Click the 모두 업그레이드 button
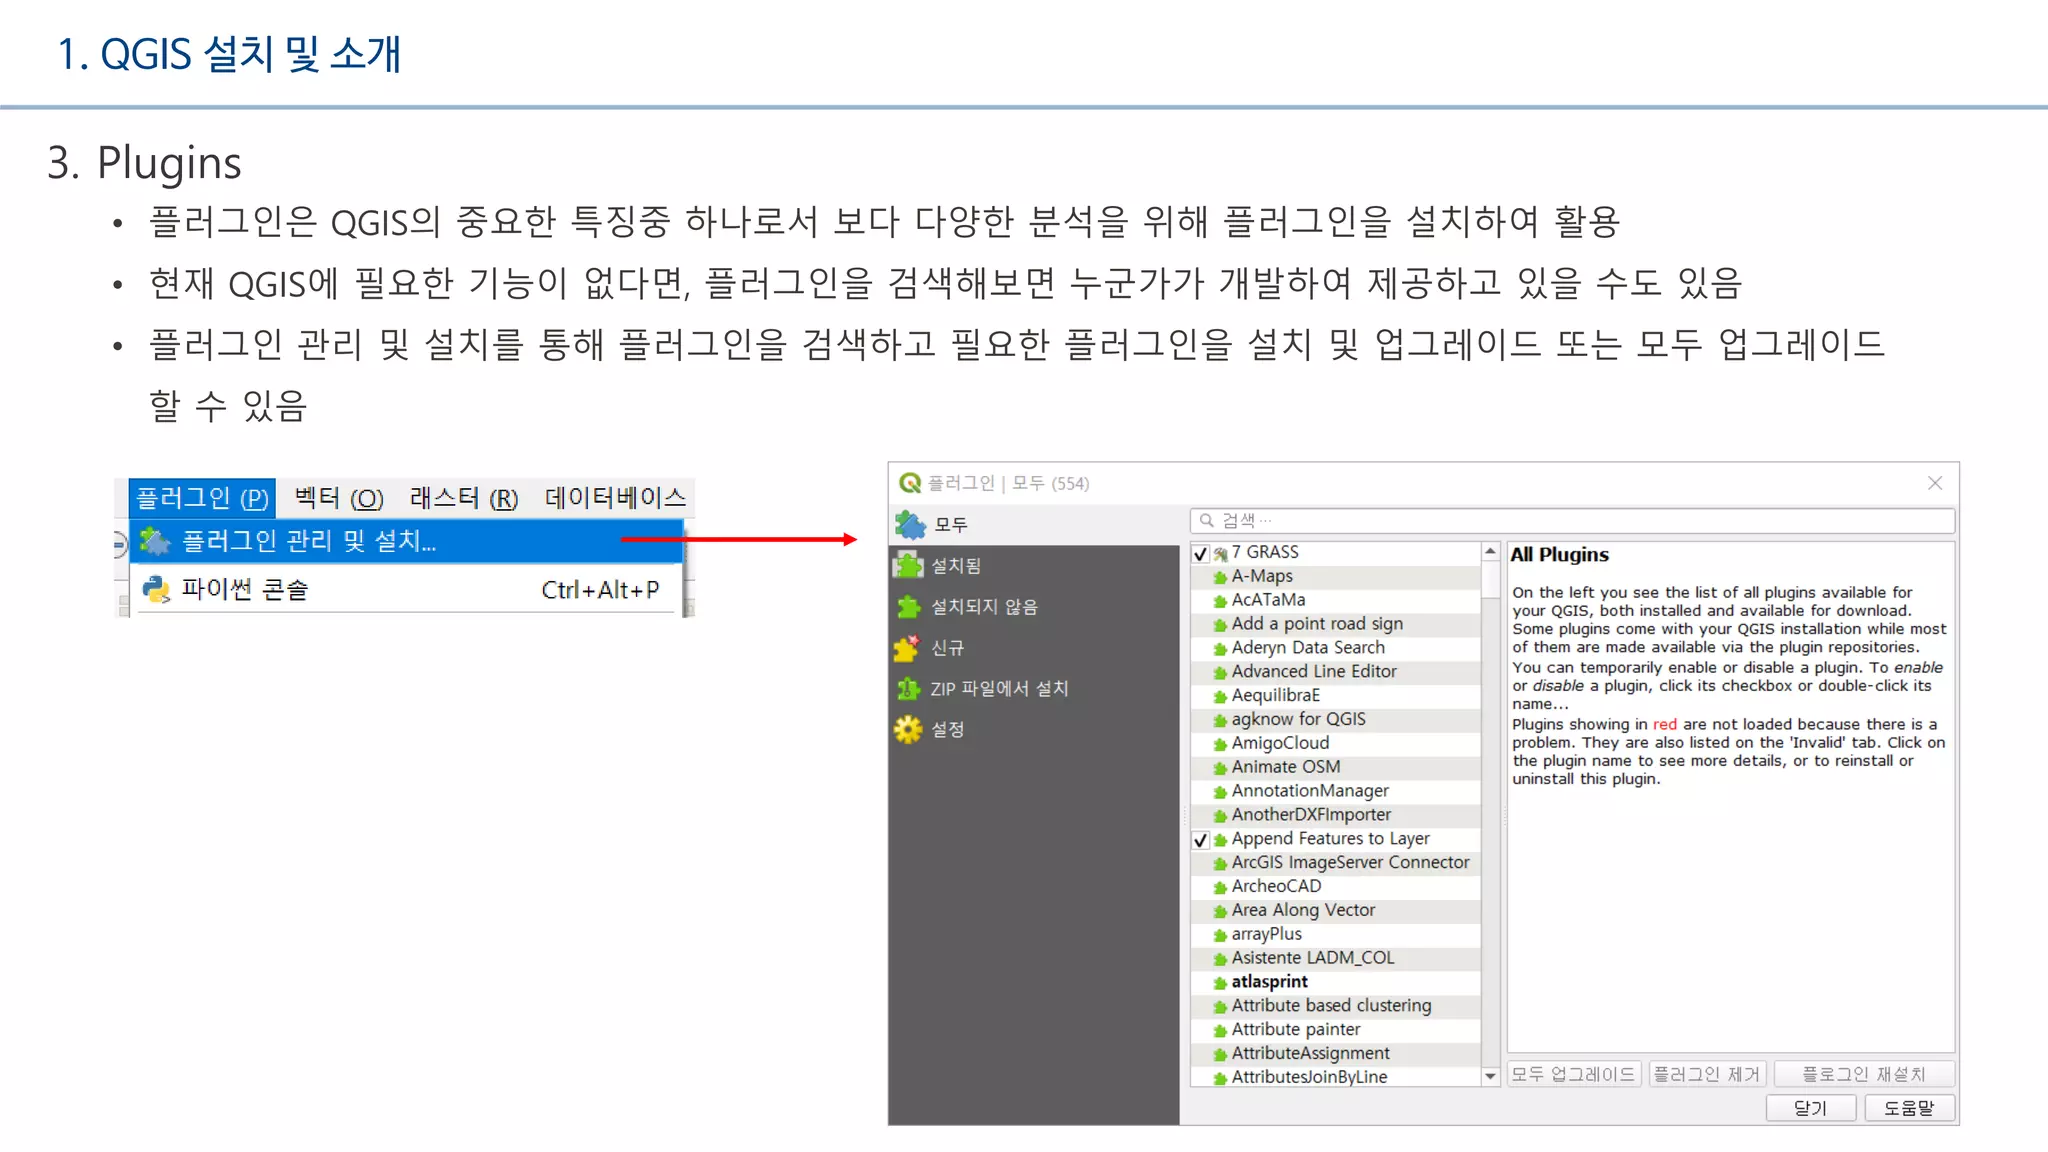2048x1152 pixels. click(x=1573, y=1074)
